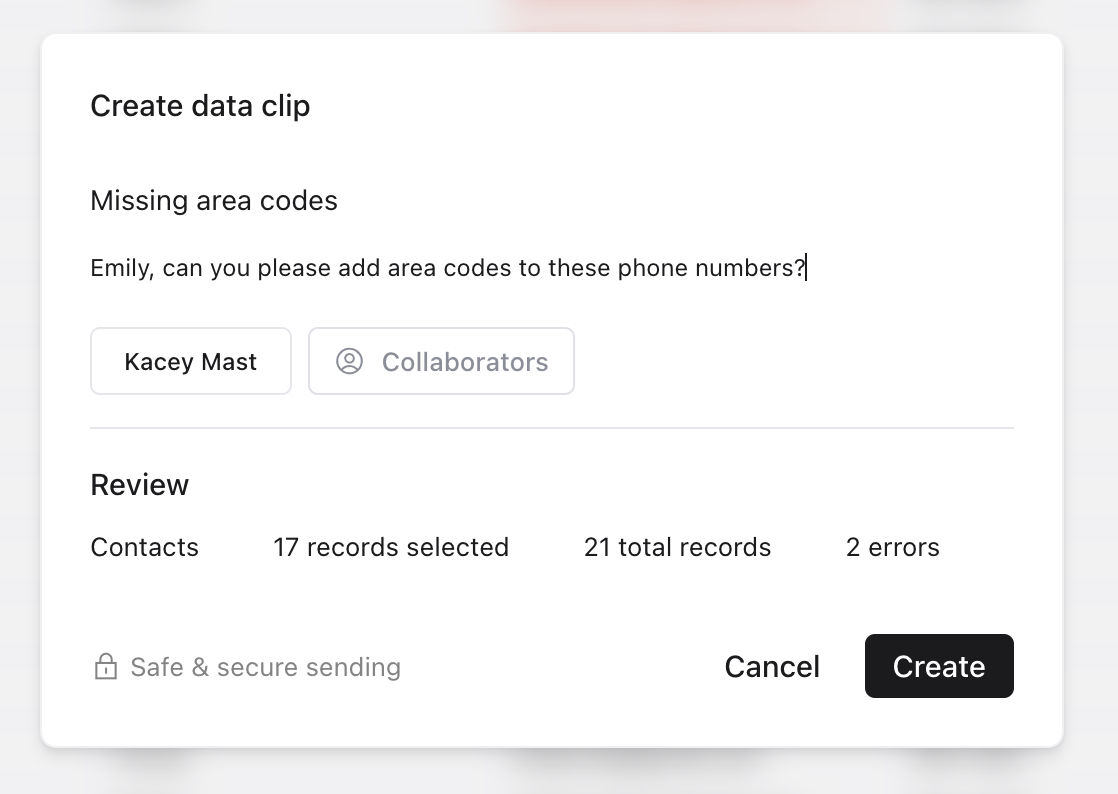This screenshot has width=1118, height=794.
Task: Click the word 'Emily' in the message
Action: (119, 268)
